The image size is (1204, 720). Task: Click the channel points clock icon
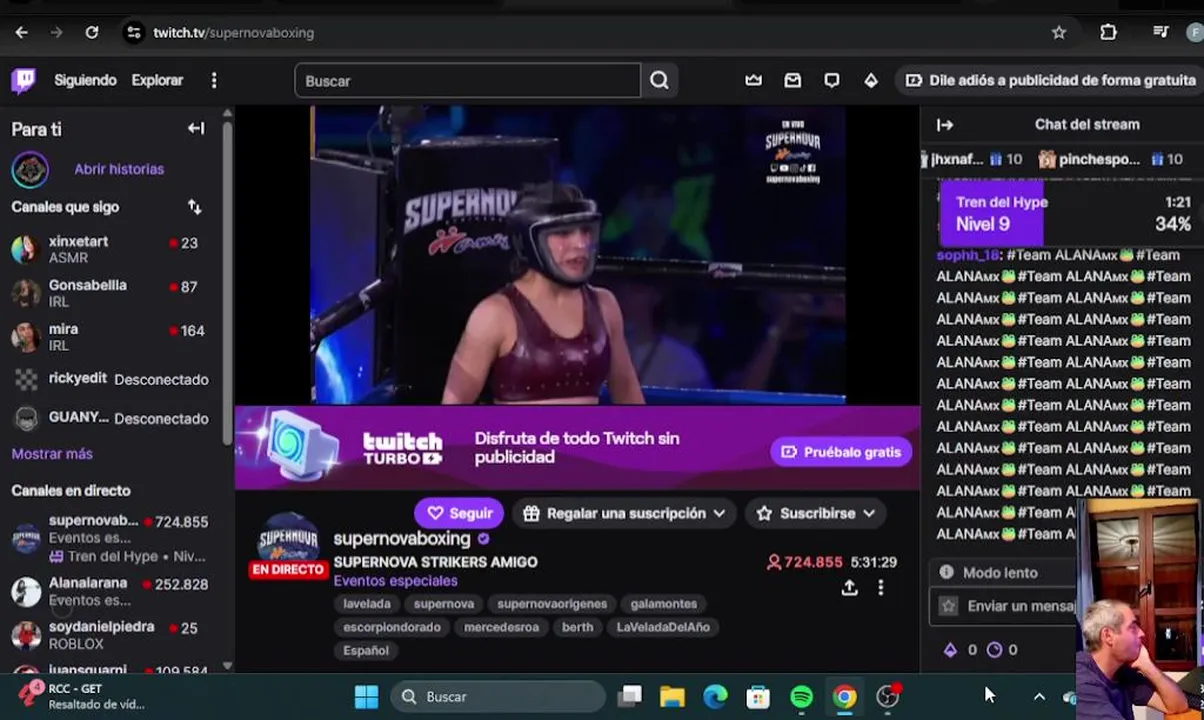(x=994, y=650)
